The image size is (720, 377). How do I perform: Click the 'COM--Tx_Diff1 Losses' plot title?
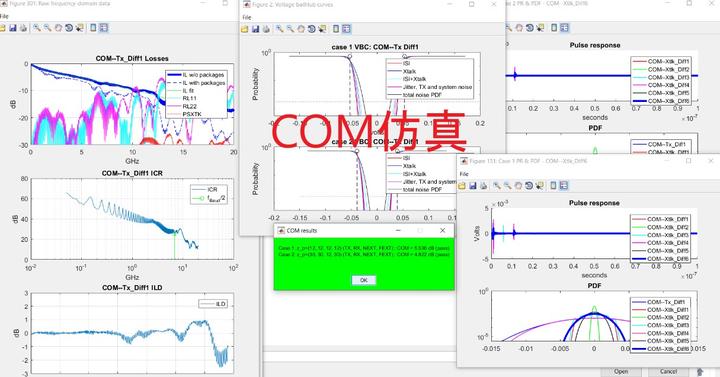coord(132,58)
